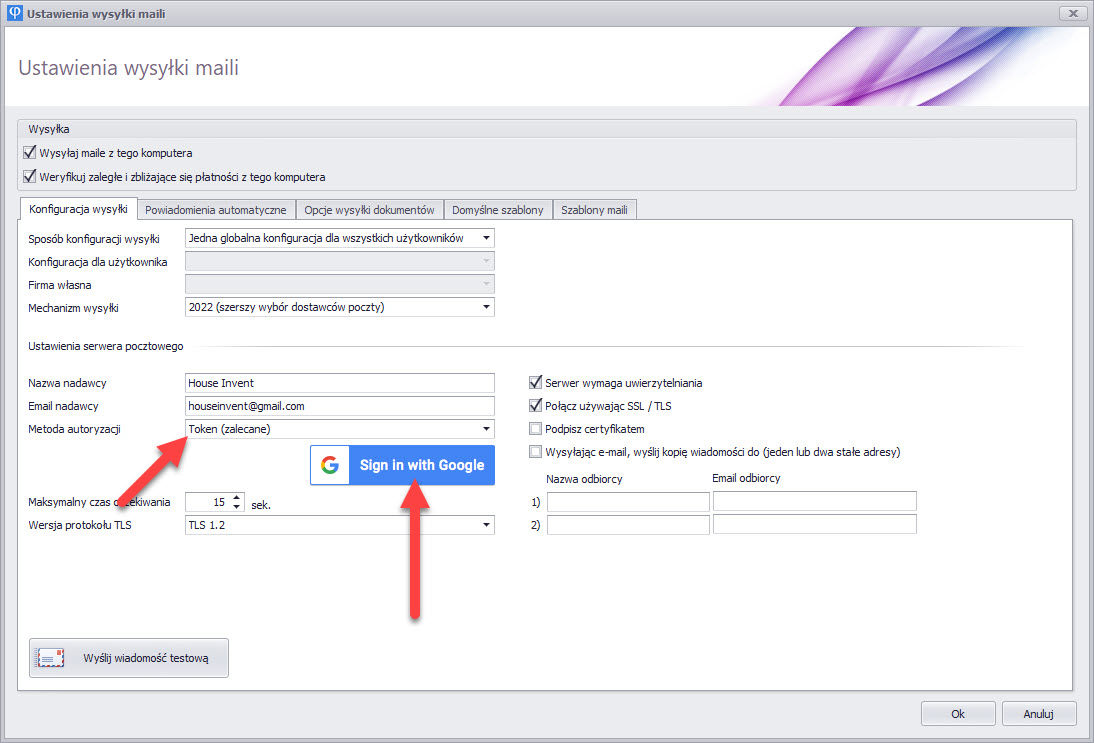Toggle 'Serwer wymaga uwierzytelniania' checkbox
Image resolution: width=1094 pixels, height=743 pixels.
click(535, 382)
